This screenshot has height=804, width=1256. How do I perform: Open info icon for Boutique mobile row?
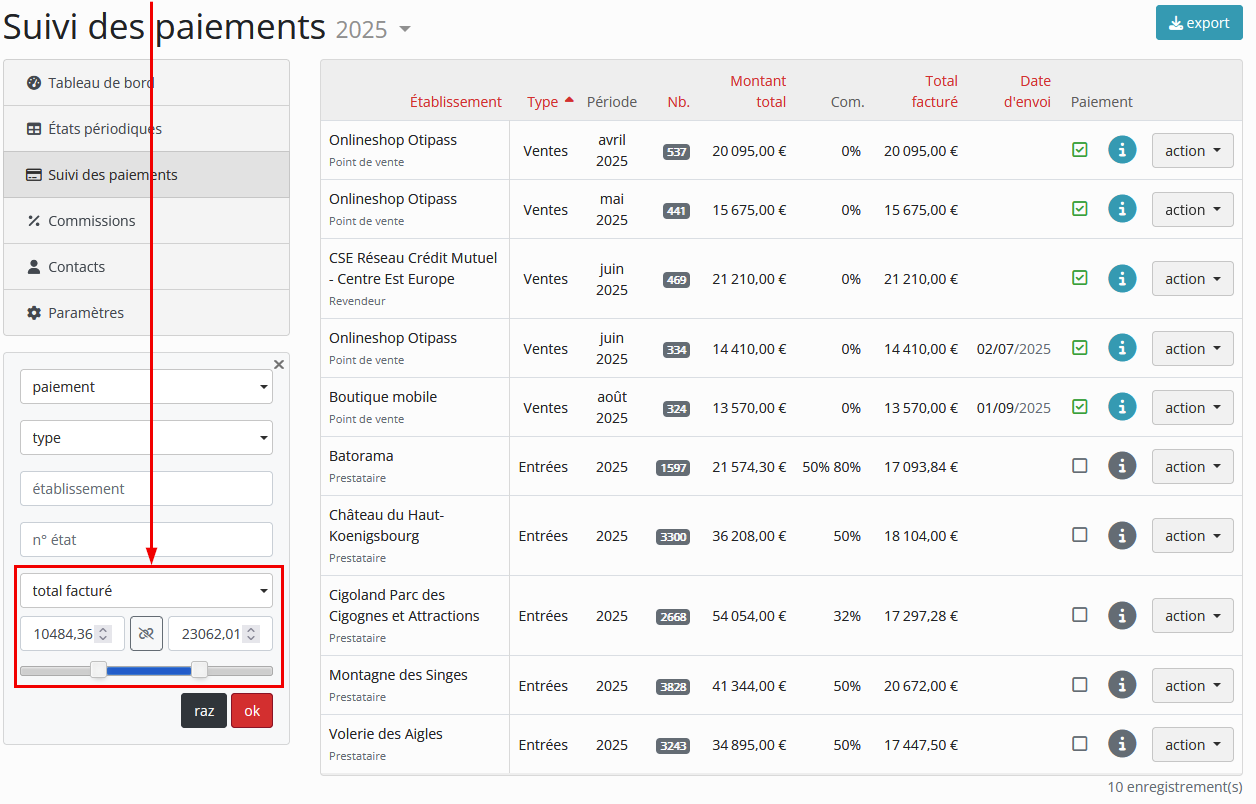1122,407
